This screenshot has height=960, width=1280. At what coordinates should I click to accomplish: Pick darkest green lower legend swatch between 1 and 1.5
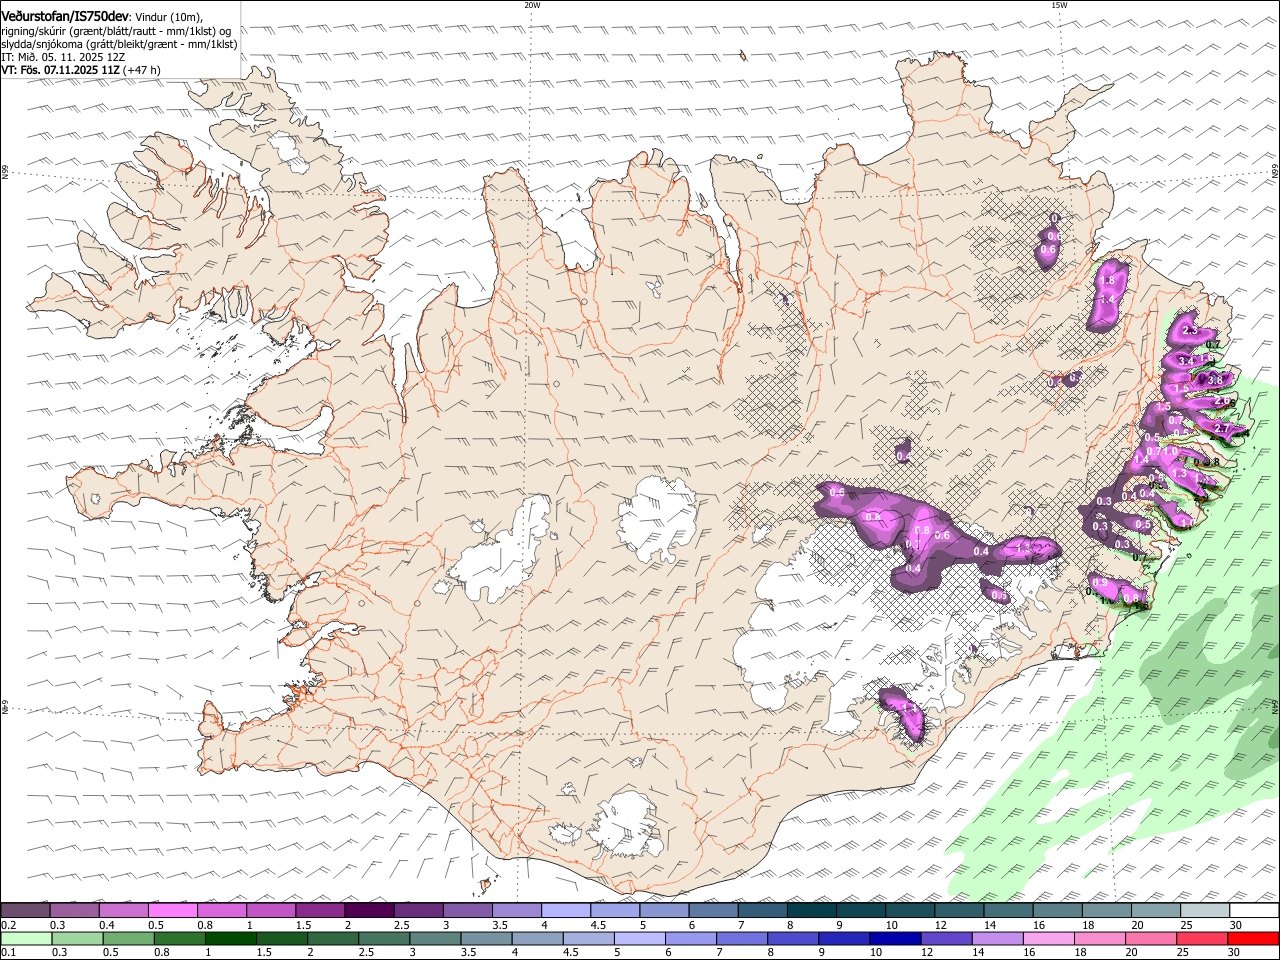pyautogui.click(x=230, y=938)
